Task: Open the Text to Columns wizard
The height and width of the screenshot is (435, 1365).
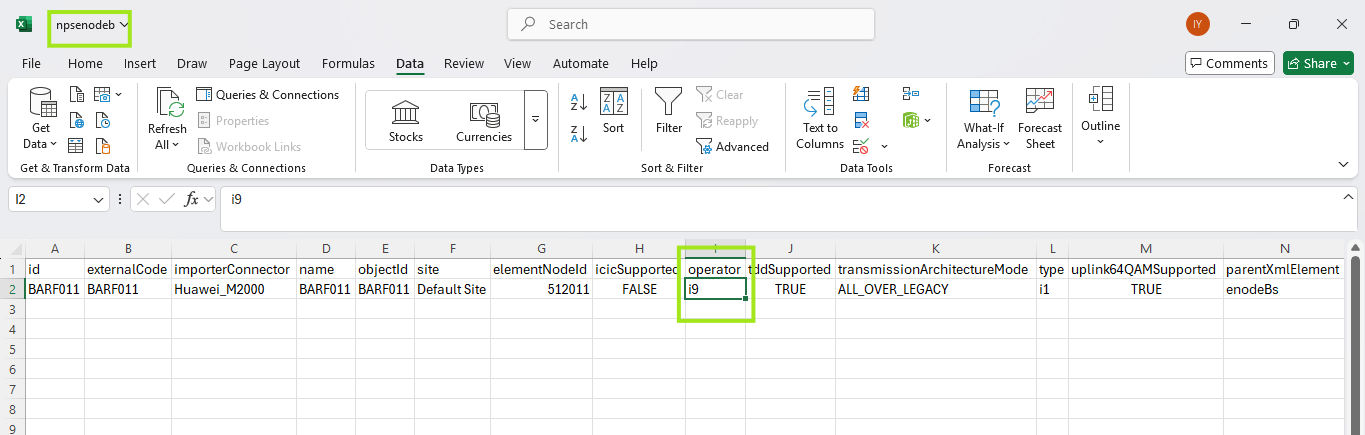Action: coord(820,119)
